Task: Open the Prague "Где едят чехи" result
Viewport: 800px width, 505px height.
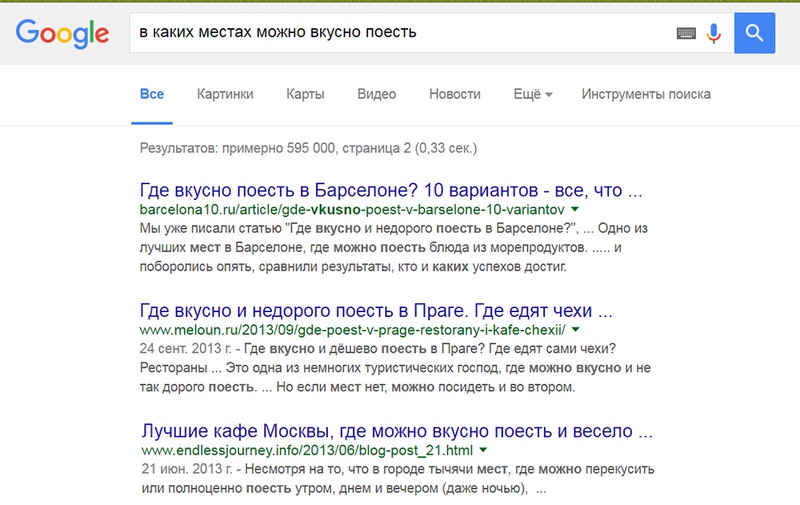Action: pos(377,309)
